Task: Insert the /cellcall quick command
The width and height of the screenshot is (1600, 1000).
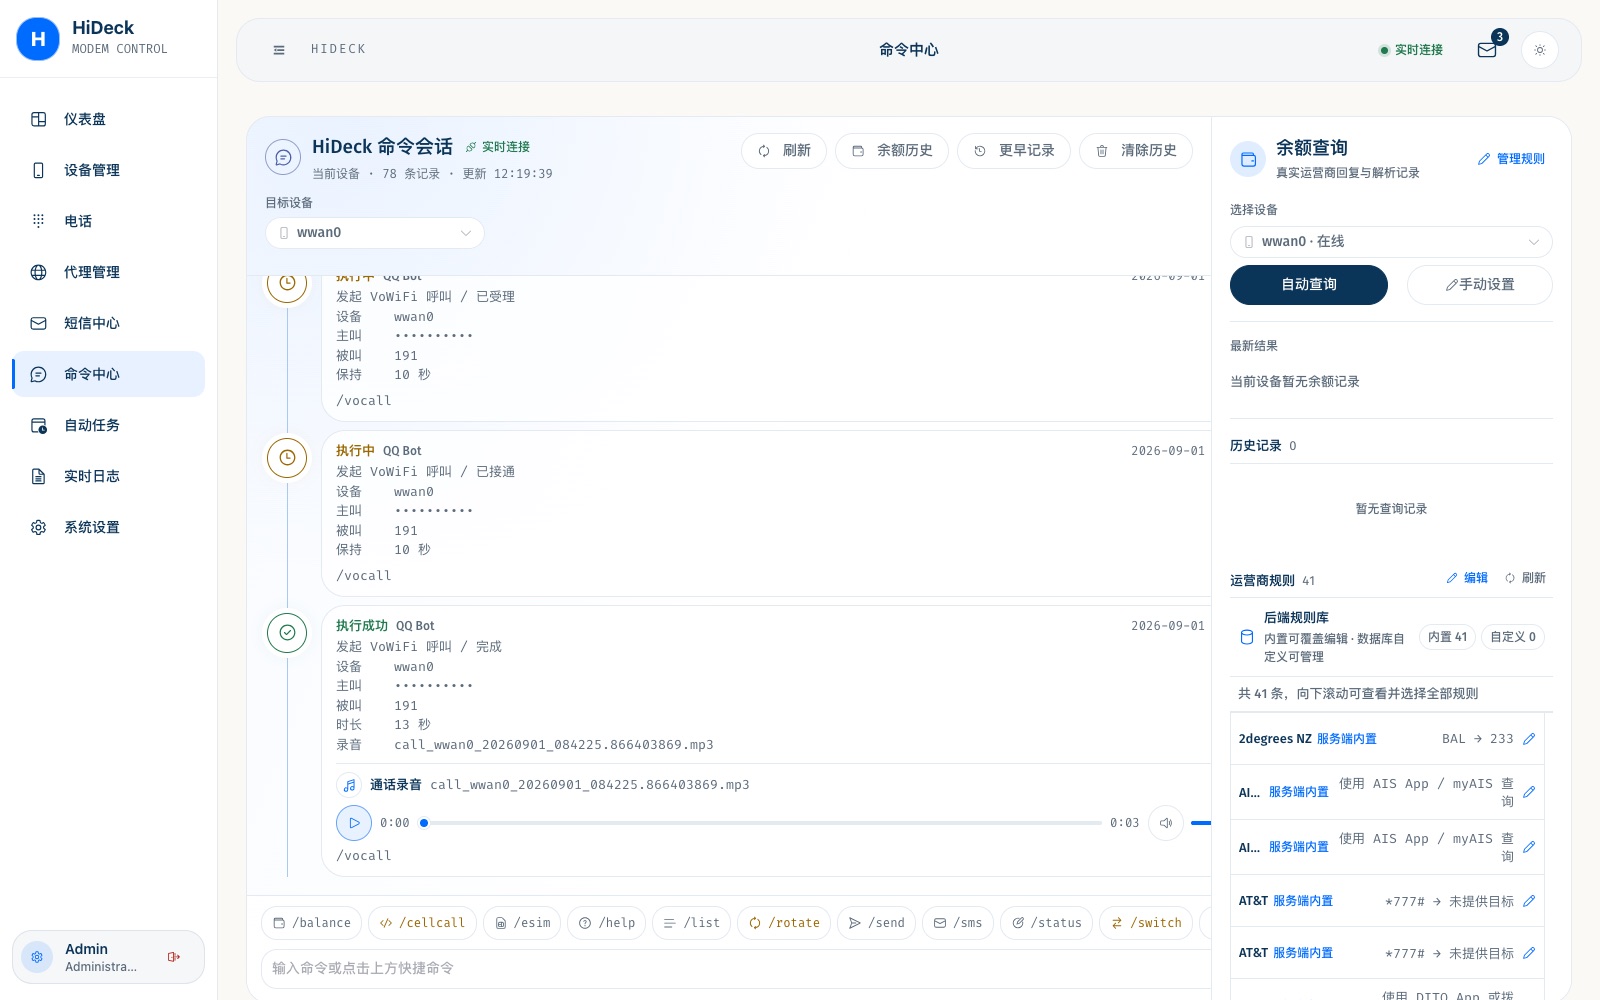Action: click(x=422, y=923)
